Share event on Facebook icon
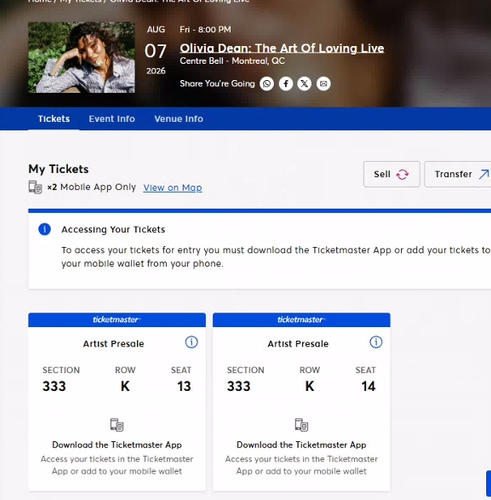This screenshot has height=500, width=491. [286, 84]
